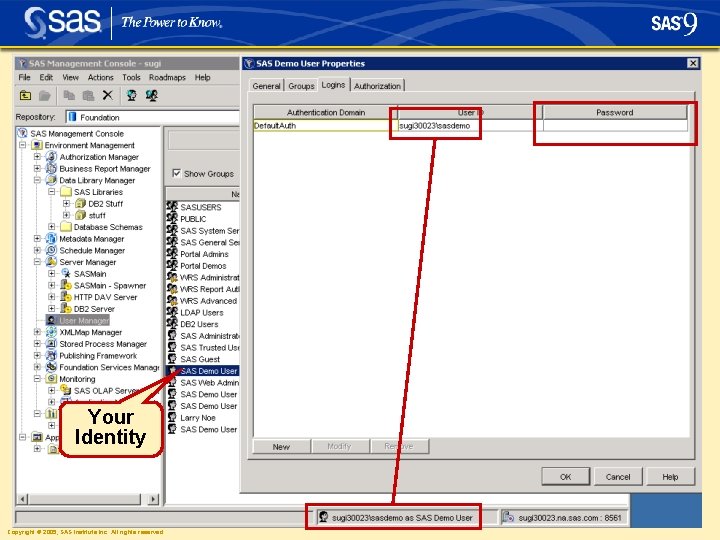Select the highlighted SAS Demo User row
The image size is (720, 540).
(203, 371)
